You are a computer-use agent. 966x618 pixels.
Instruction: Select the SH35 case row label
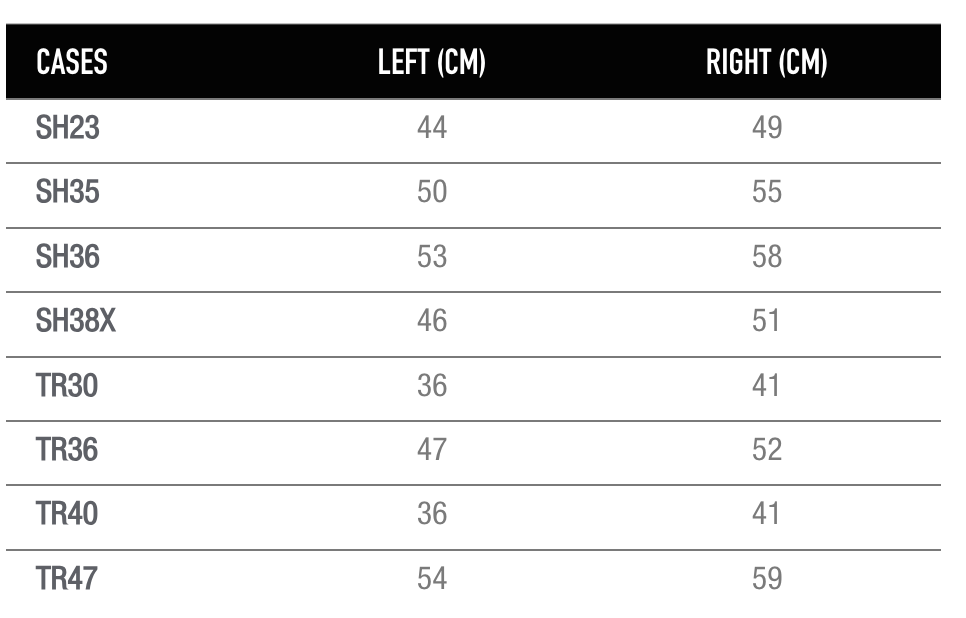click(67, 192)
